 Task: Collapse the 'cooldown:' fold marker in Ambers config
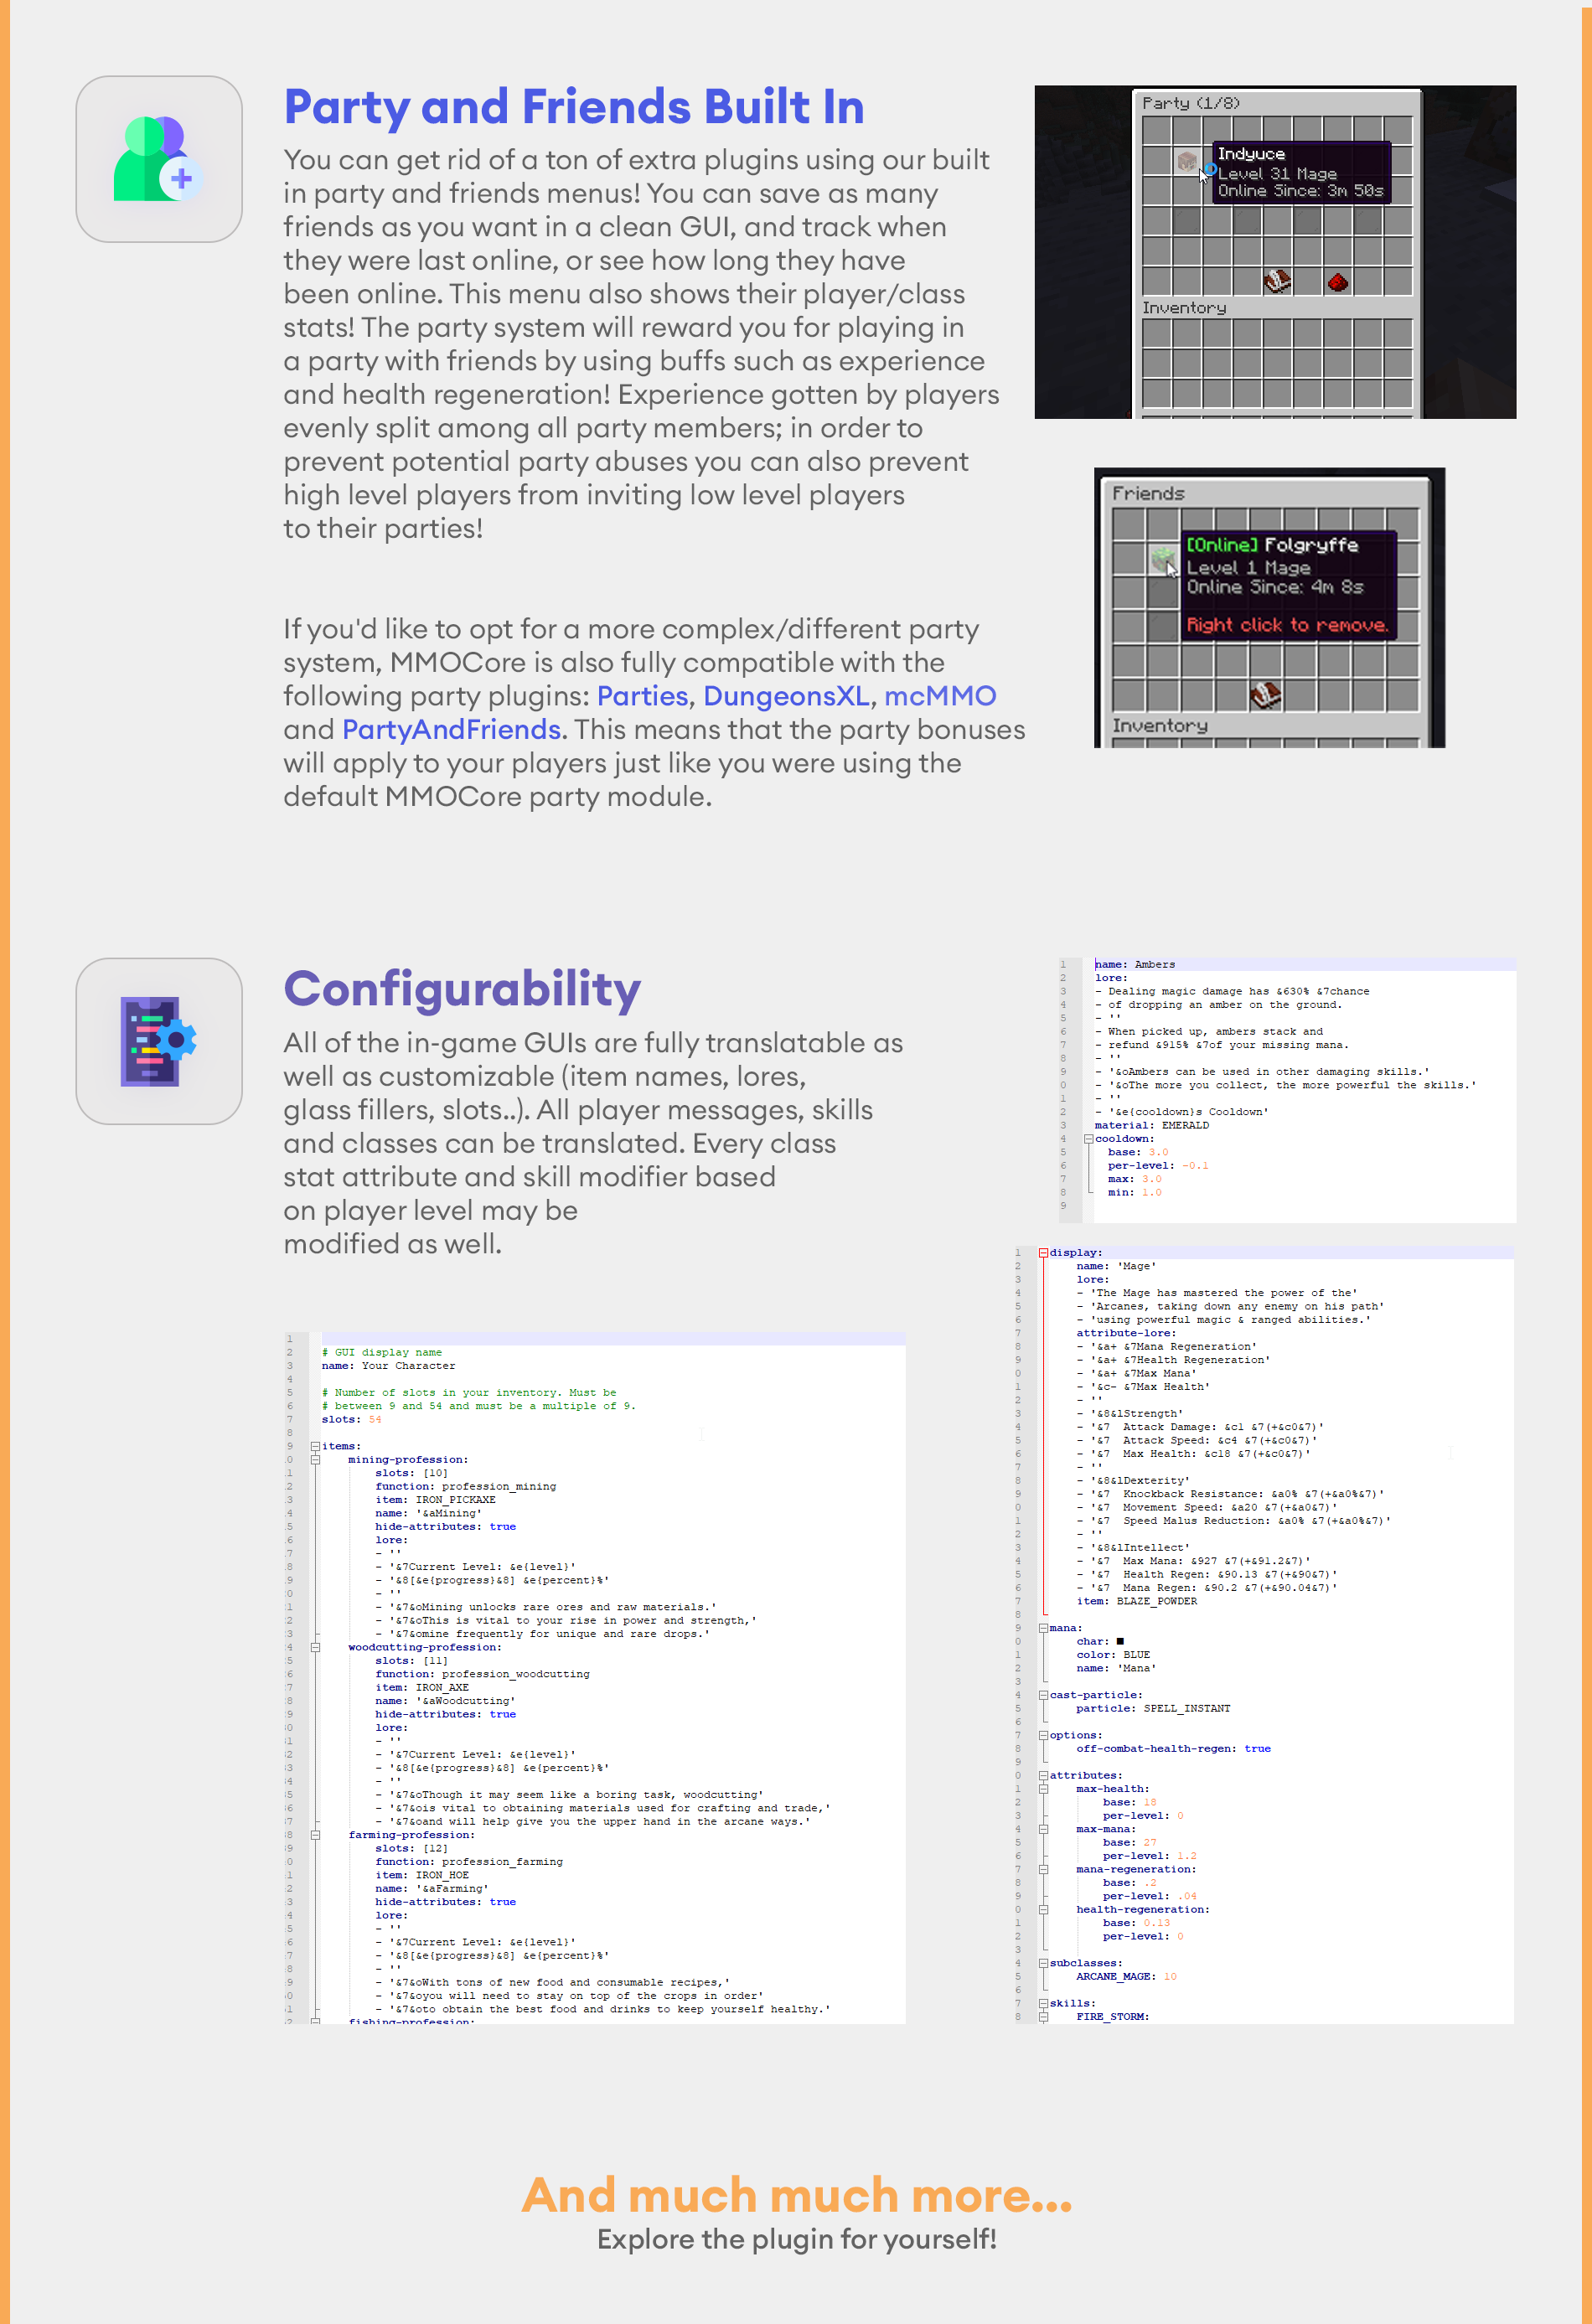pyautogui.click(x=1088, y=1138)
